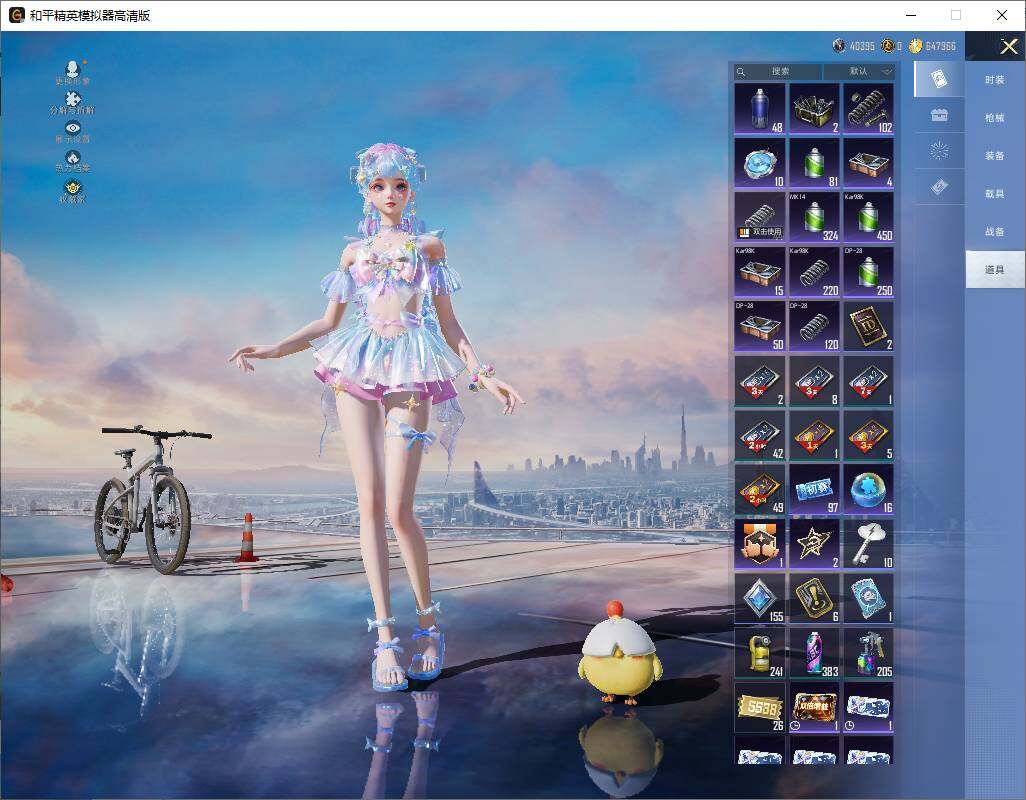Switch to the 战备 tab
The height and width of the screenshot is (800, 1026).
995,232
